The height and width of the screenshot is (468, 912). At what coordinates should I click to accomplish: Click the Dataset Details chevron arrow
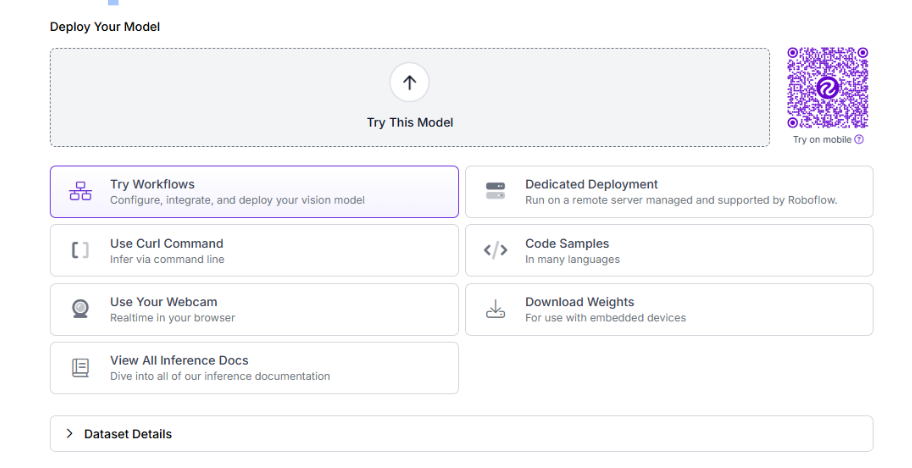69,434
